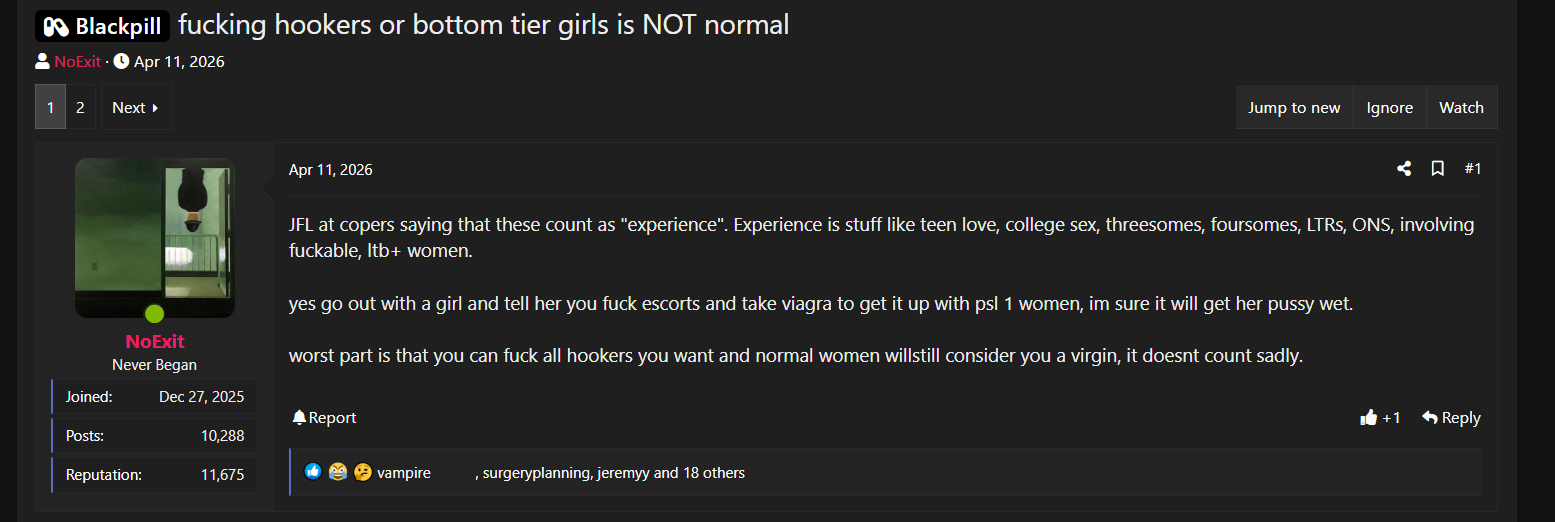Screen dimensions: 1555x522
Task: Expand the '18 others' reactions list
Action: click(714, 472)
